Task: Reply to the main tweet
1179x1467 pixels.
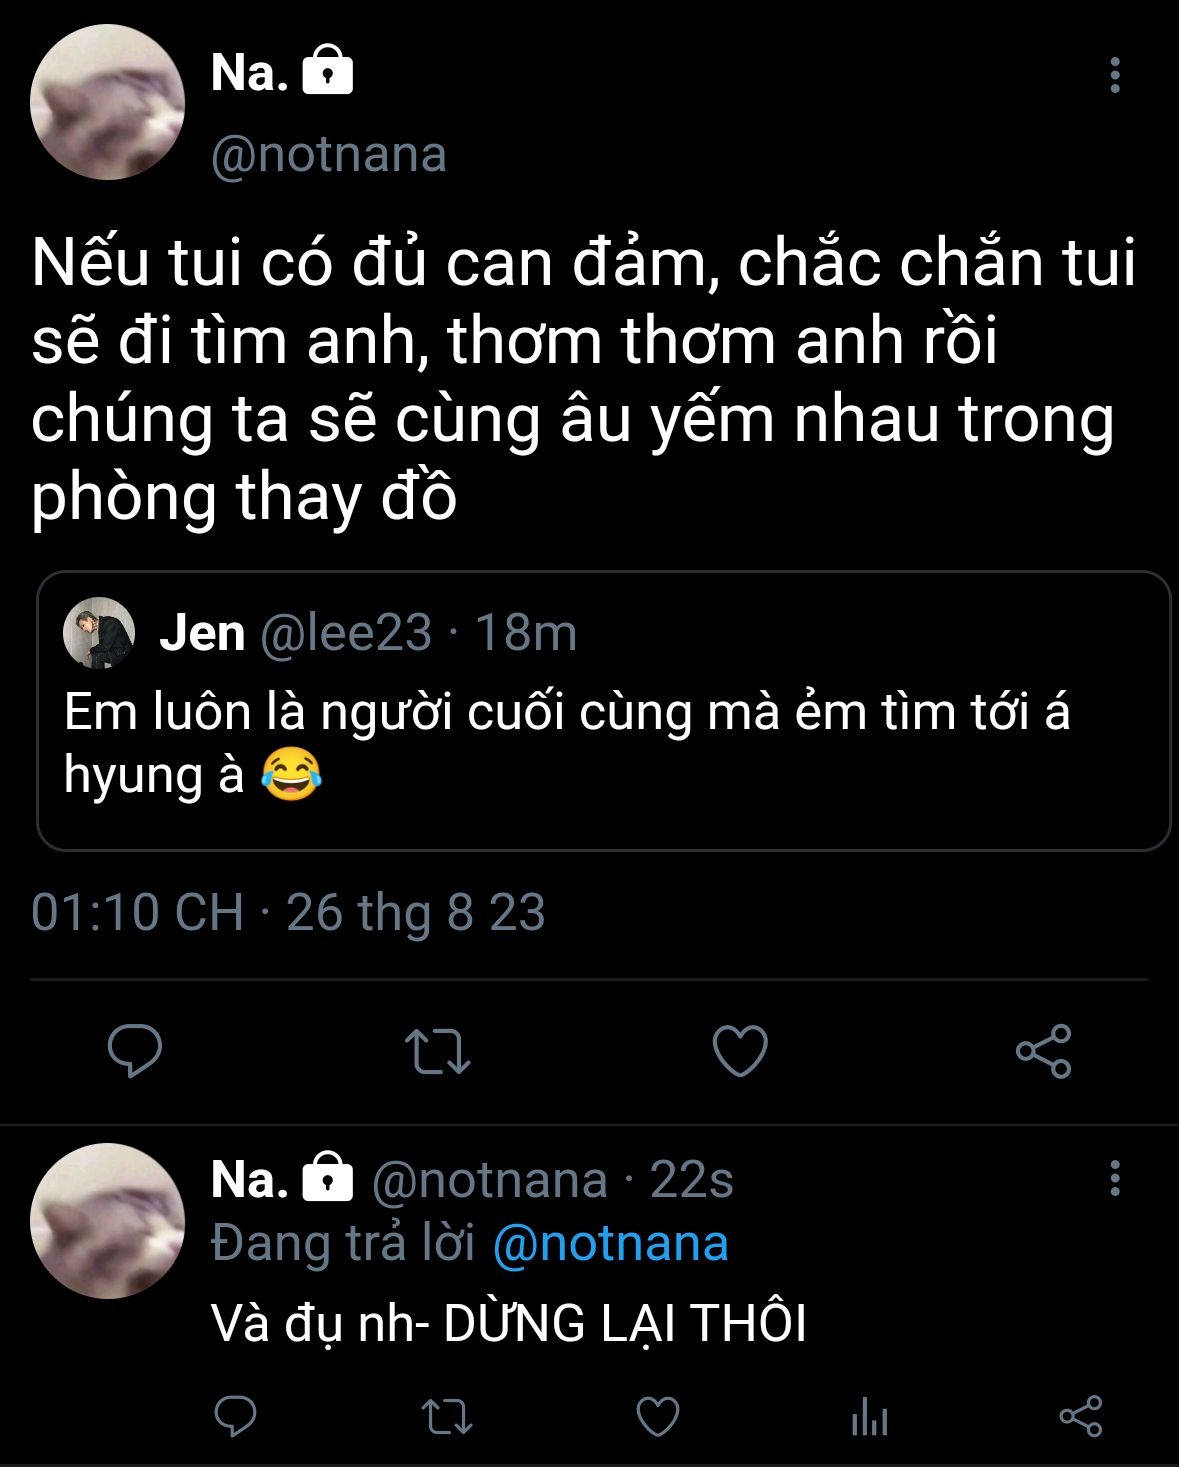Action: [135, 1051]
